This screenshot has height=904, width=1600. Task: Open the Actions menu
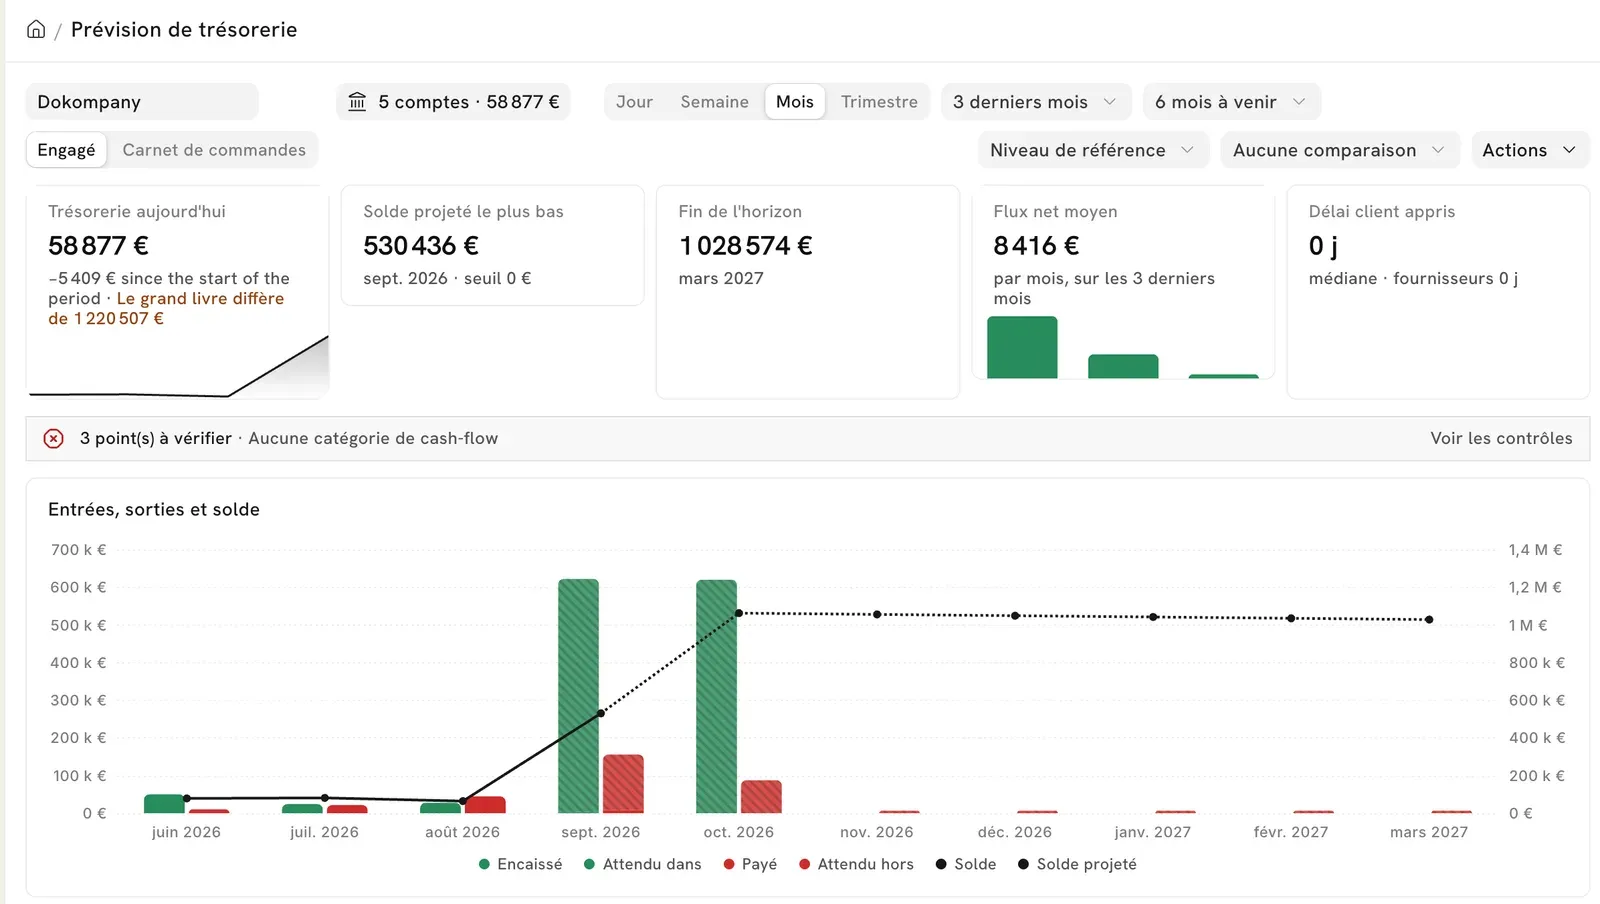pyautogui.click(x=1530, y=150)
